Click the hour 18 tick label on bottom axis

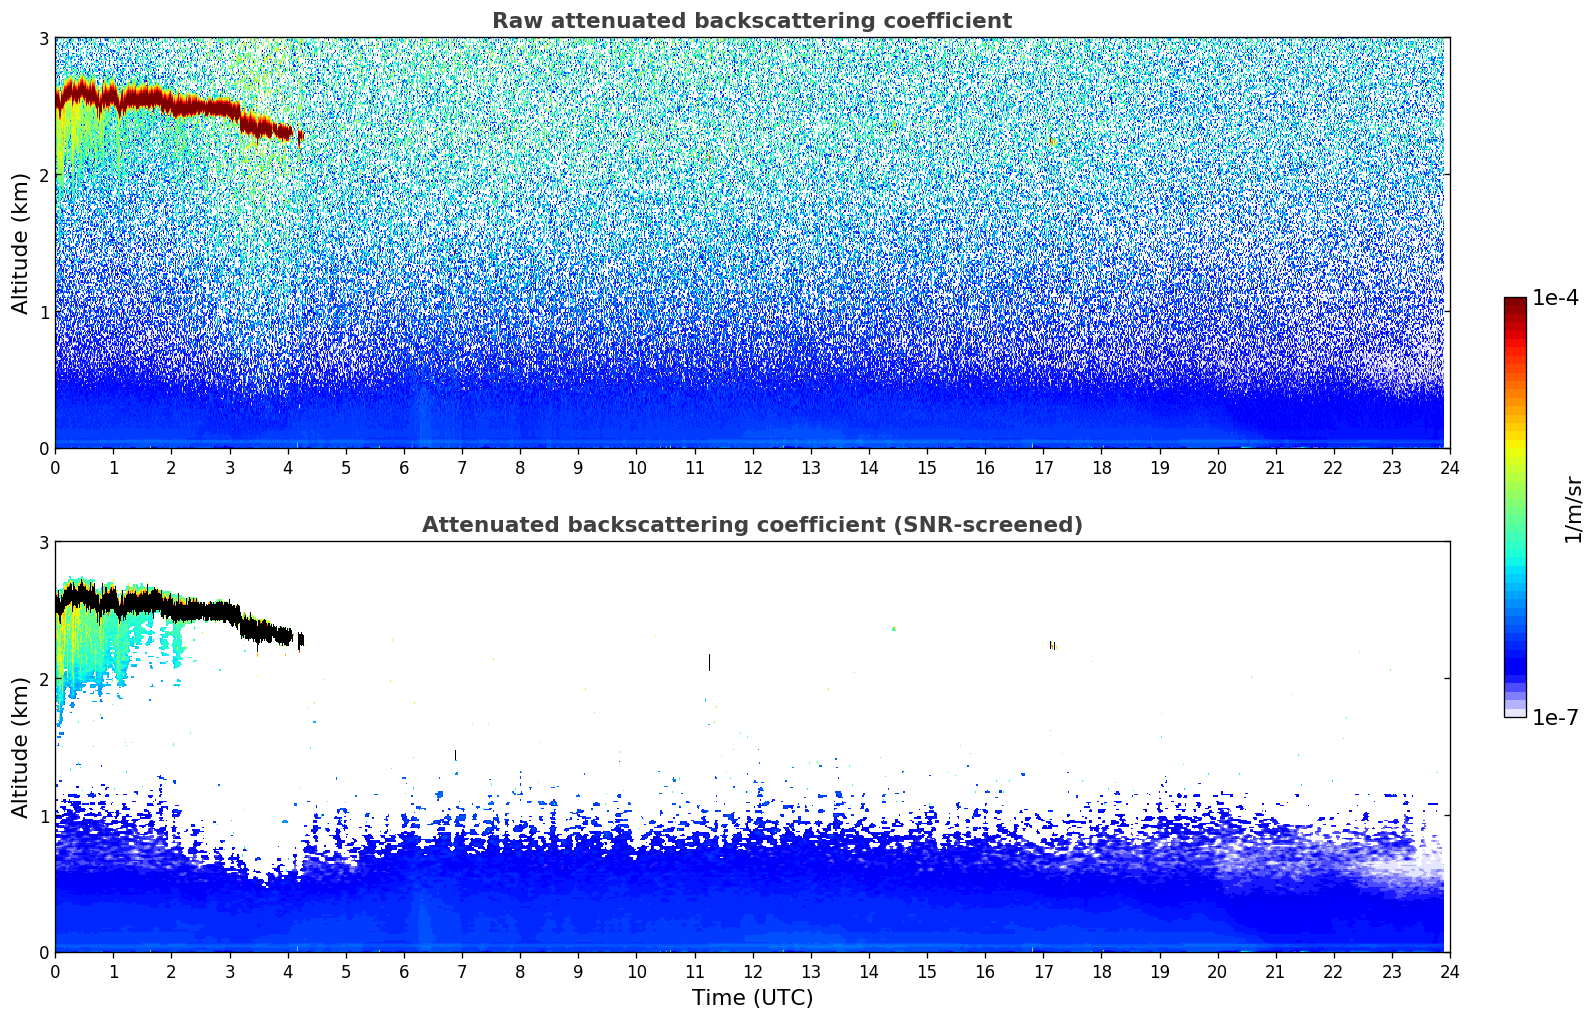1101,972
